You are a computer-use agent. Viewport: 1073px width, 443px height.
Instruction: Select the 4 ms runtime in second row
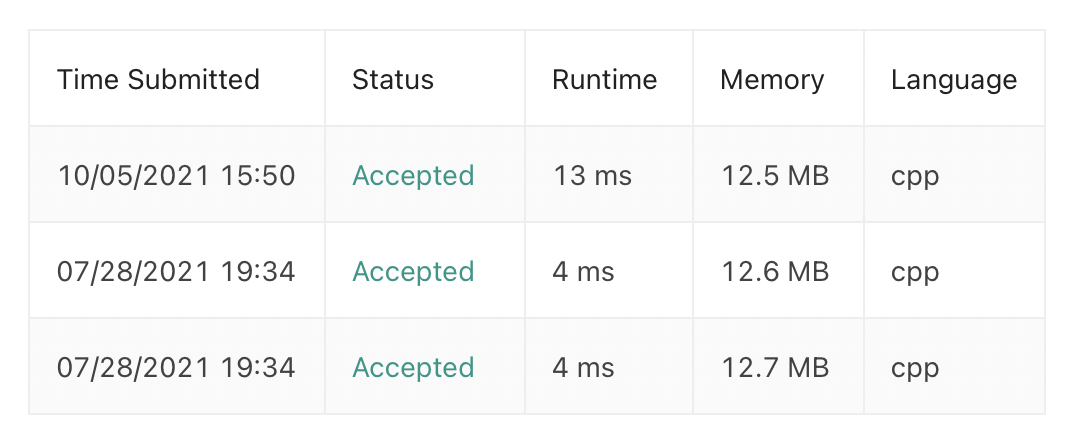coord(583,272)
